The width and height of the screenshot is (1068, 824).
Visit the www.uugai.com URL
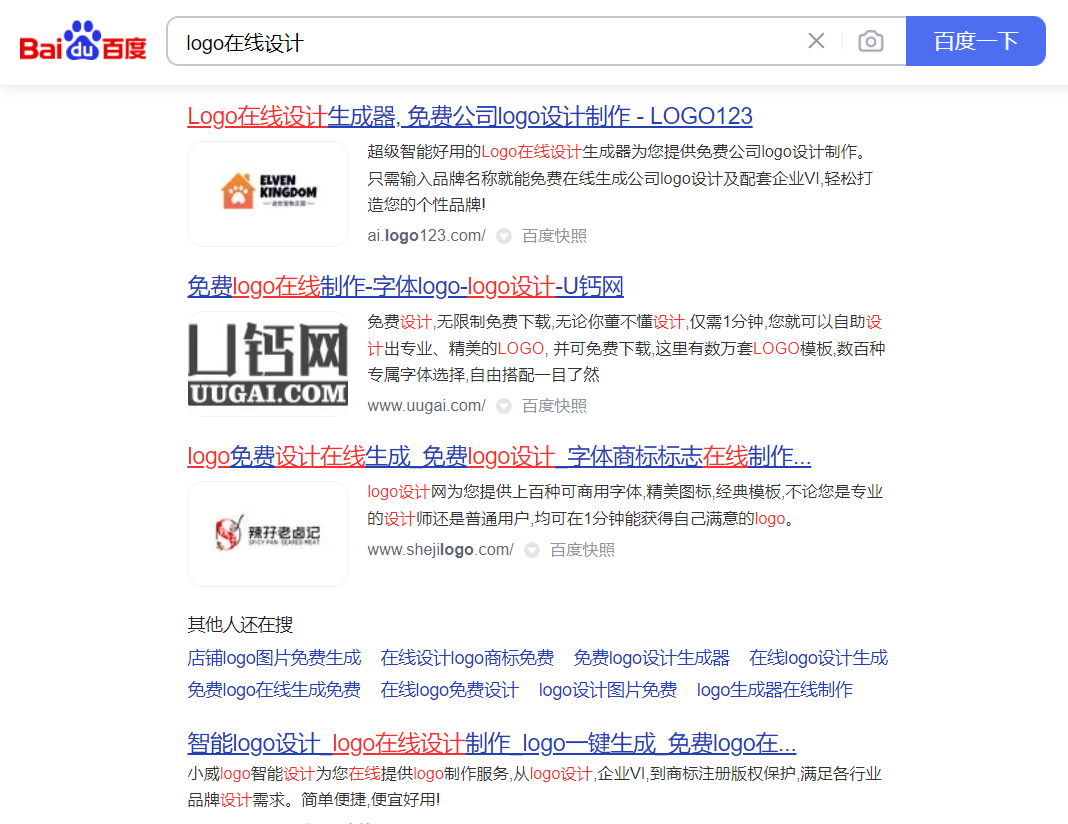tap(426, 406)
